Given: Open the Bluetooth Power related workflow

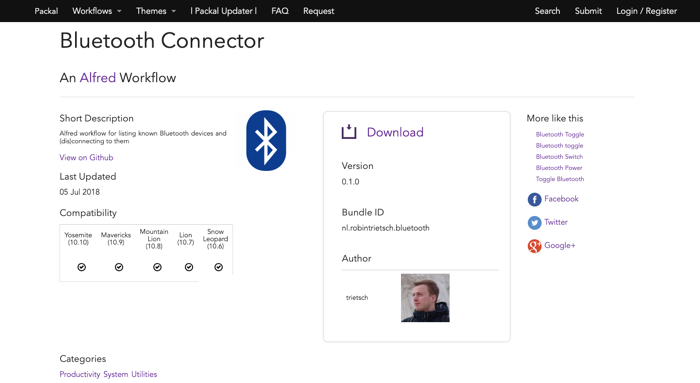Looking at the screenshot, I should point(559,168).
